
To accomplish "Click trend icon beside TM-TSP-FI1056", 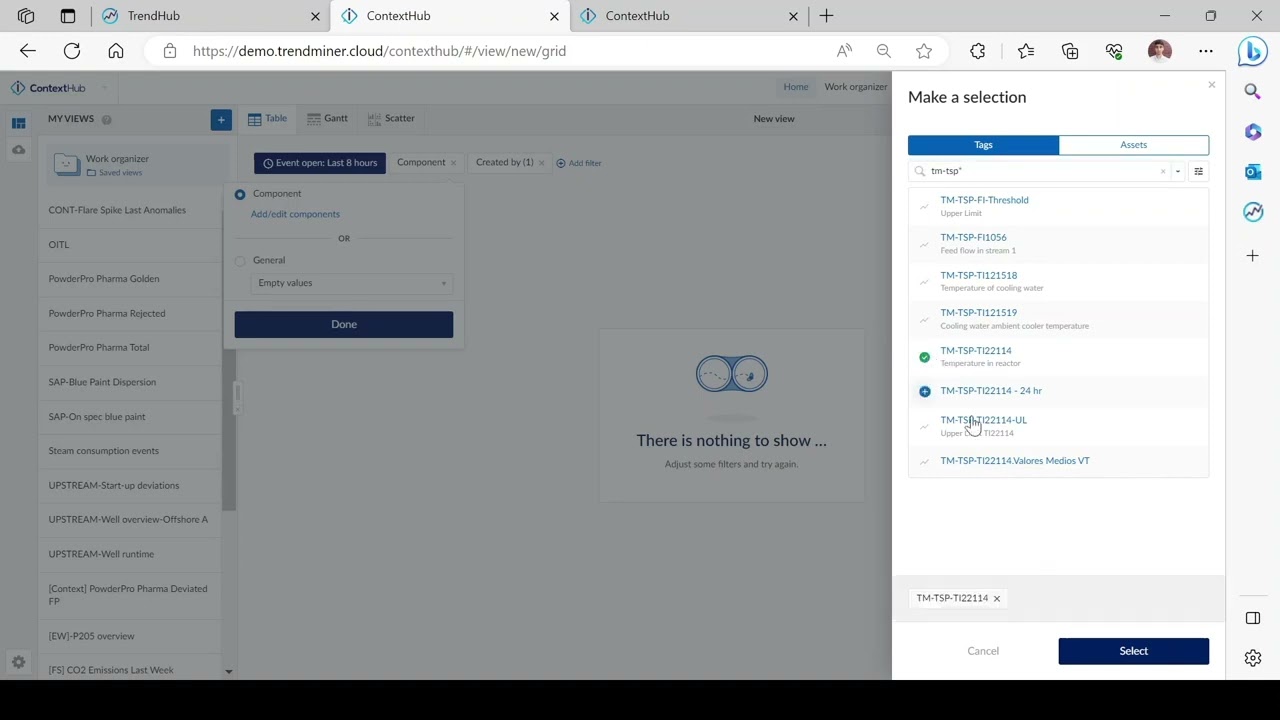I will tap(924, 244).
